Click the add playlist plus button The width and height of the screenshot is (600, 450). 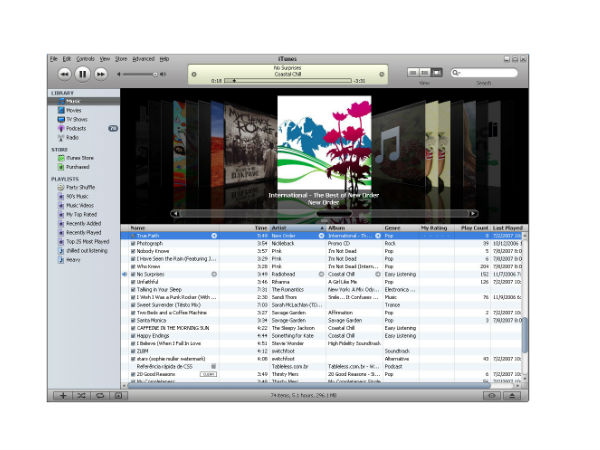(x=63, y=396)
